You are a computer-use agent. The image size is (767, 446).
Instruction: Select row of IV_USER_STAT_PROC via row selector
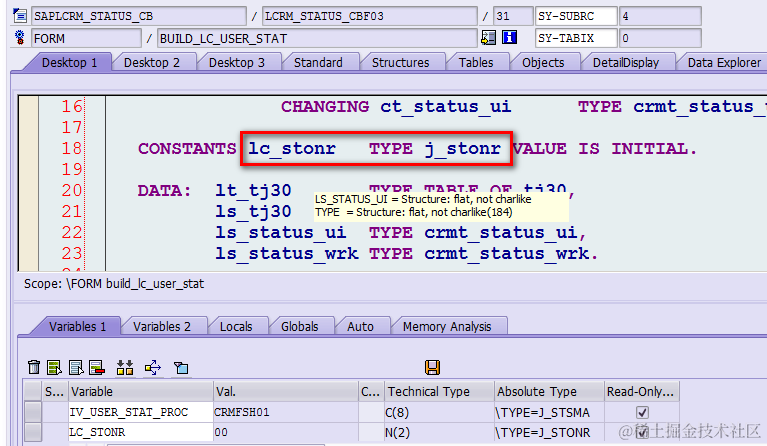pos(33,412)
